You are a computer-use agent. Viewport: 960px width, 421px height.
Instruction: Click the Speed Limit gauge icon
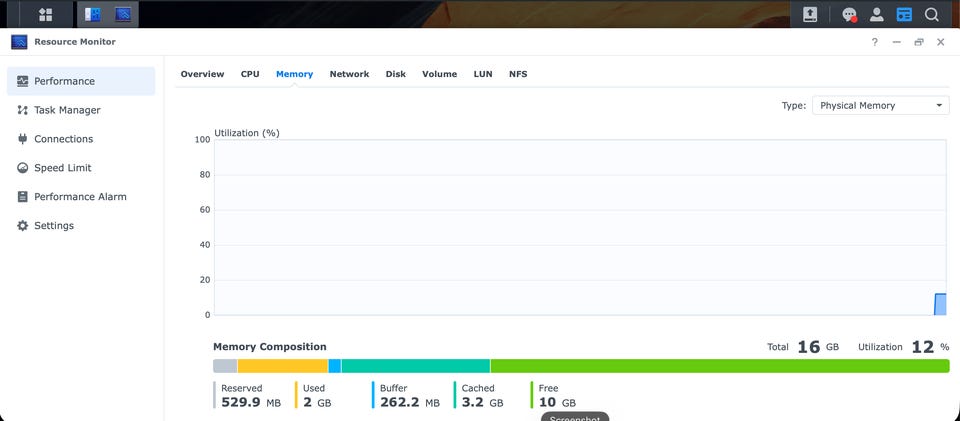tap(23, 168)
